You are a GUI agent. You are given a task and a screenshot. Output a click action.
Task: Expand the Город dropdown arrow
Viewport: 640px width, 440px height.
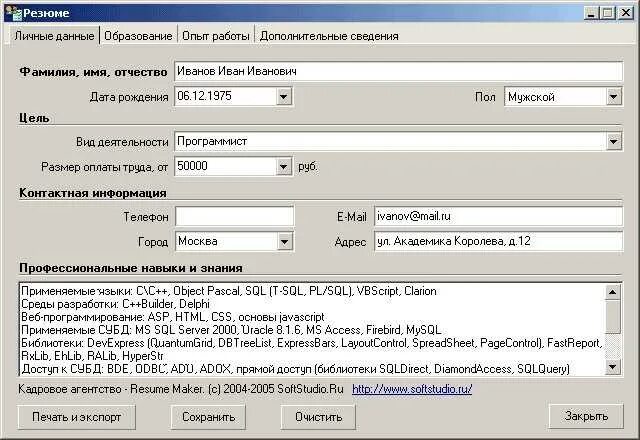click(x=284, y=241)
